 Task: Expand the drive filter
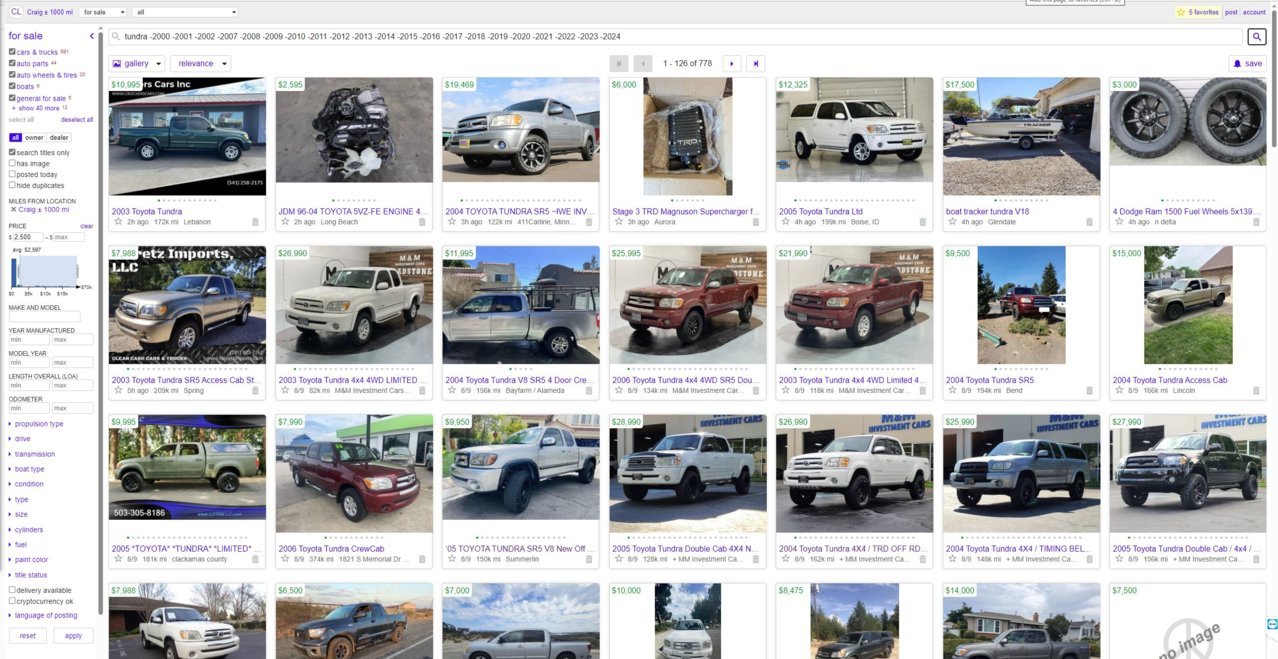click(21, 439)
